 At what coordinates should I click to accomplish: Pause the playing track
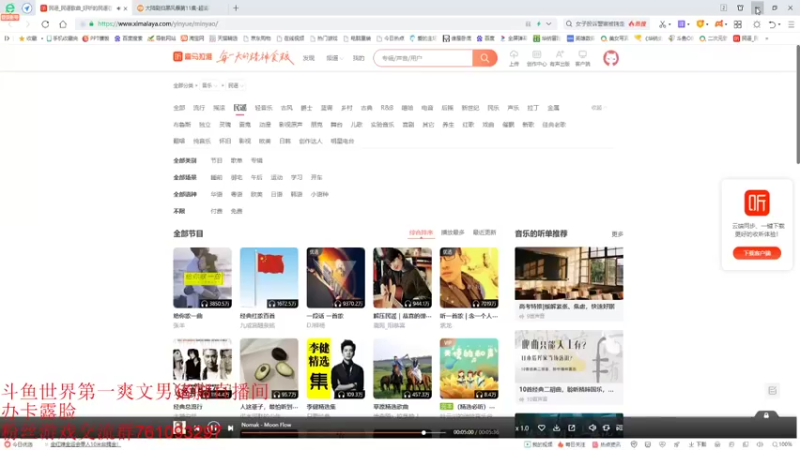[214, 428]
